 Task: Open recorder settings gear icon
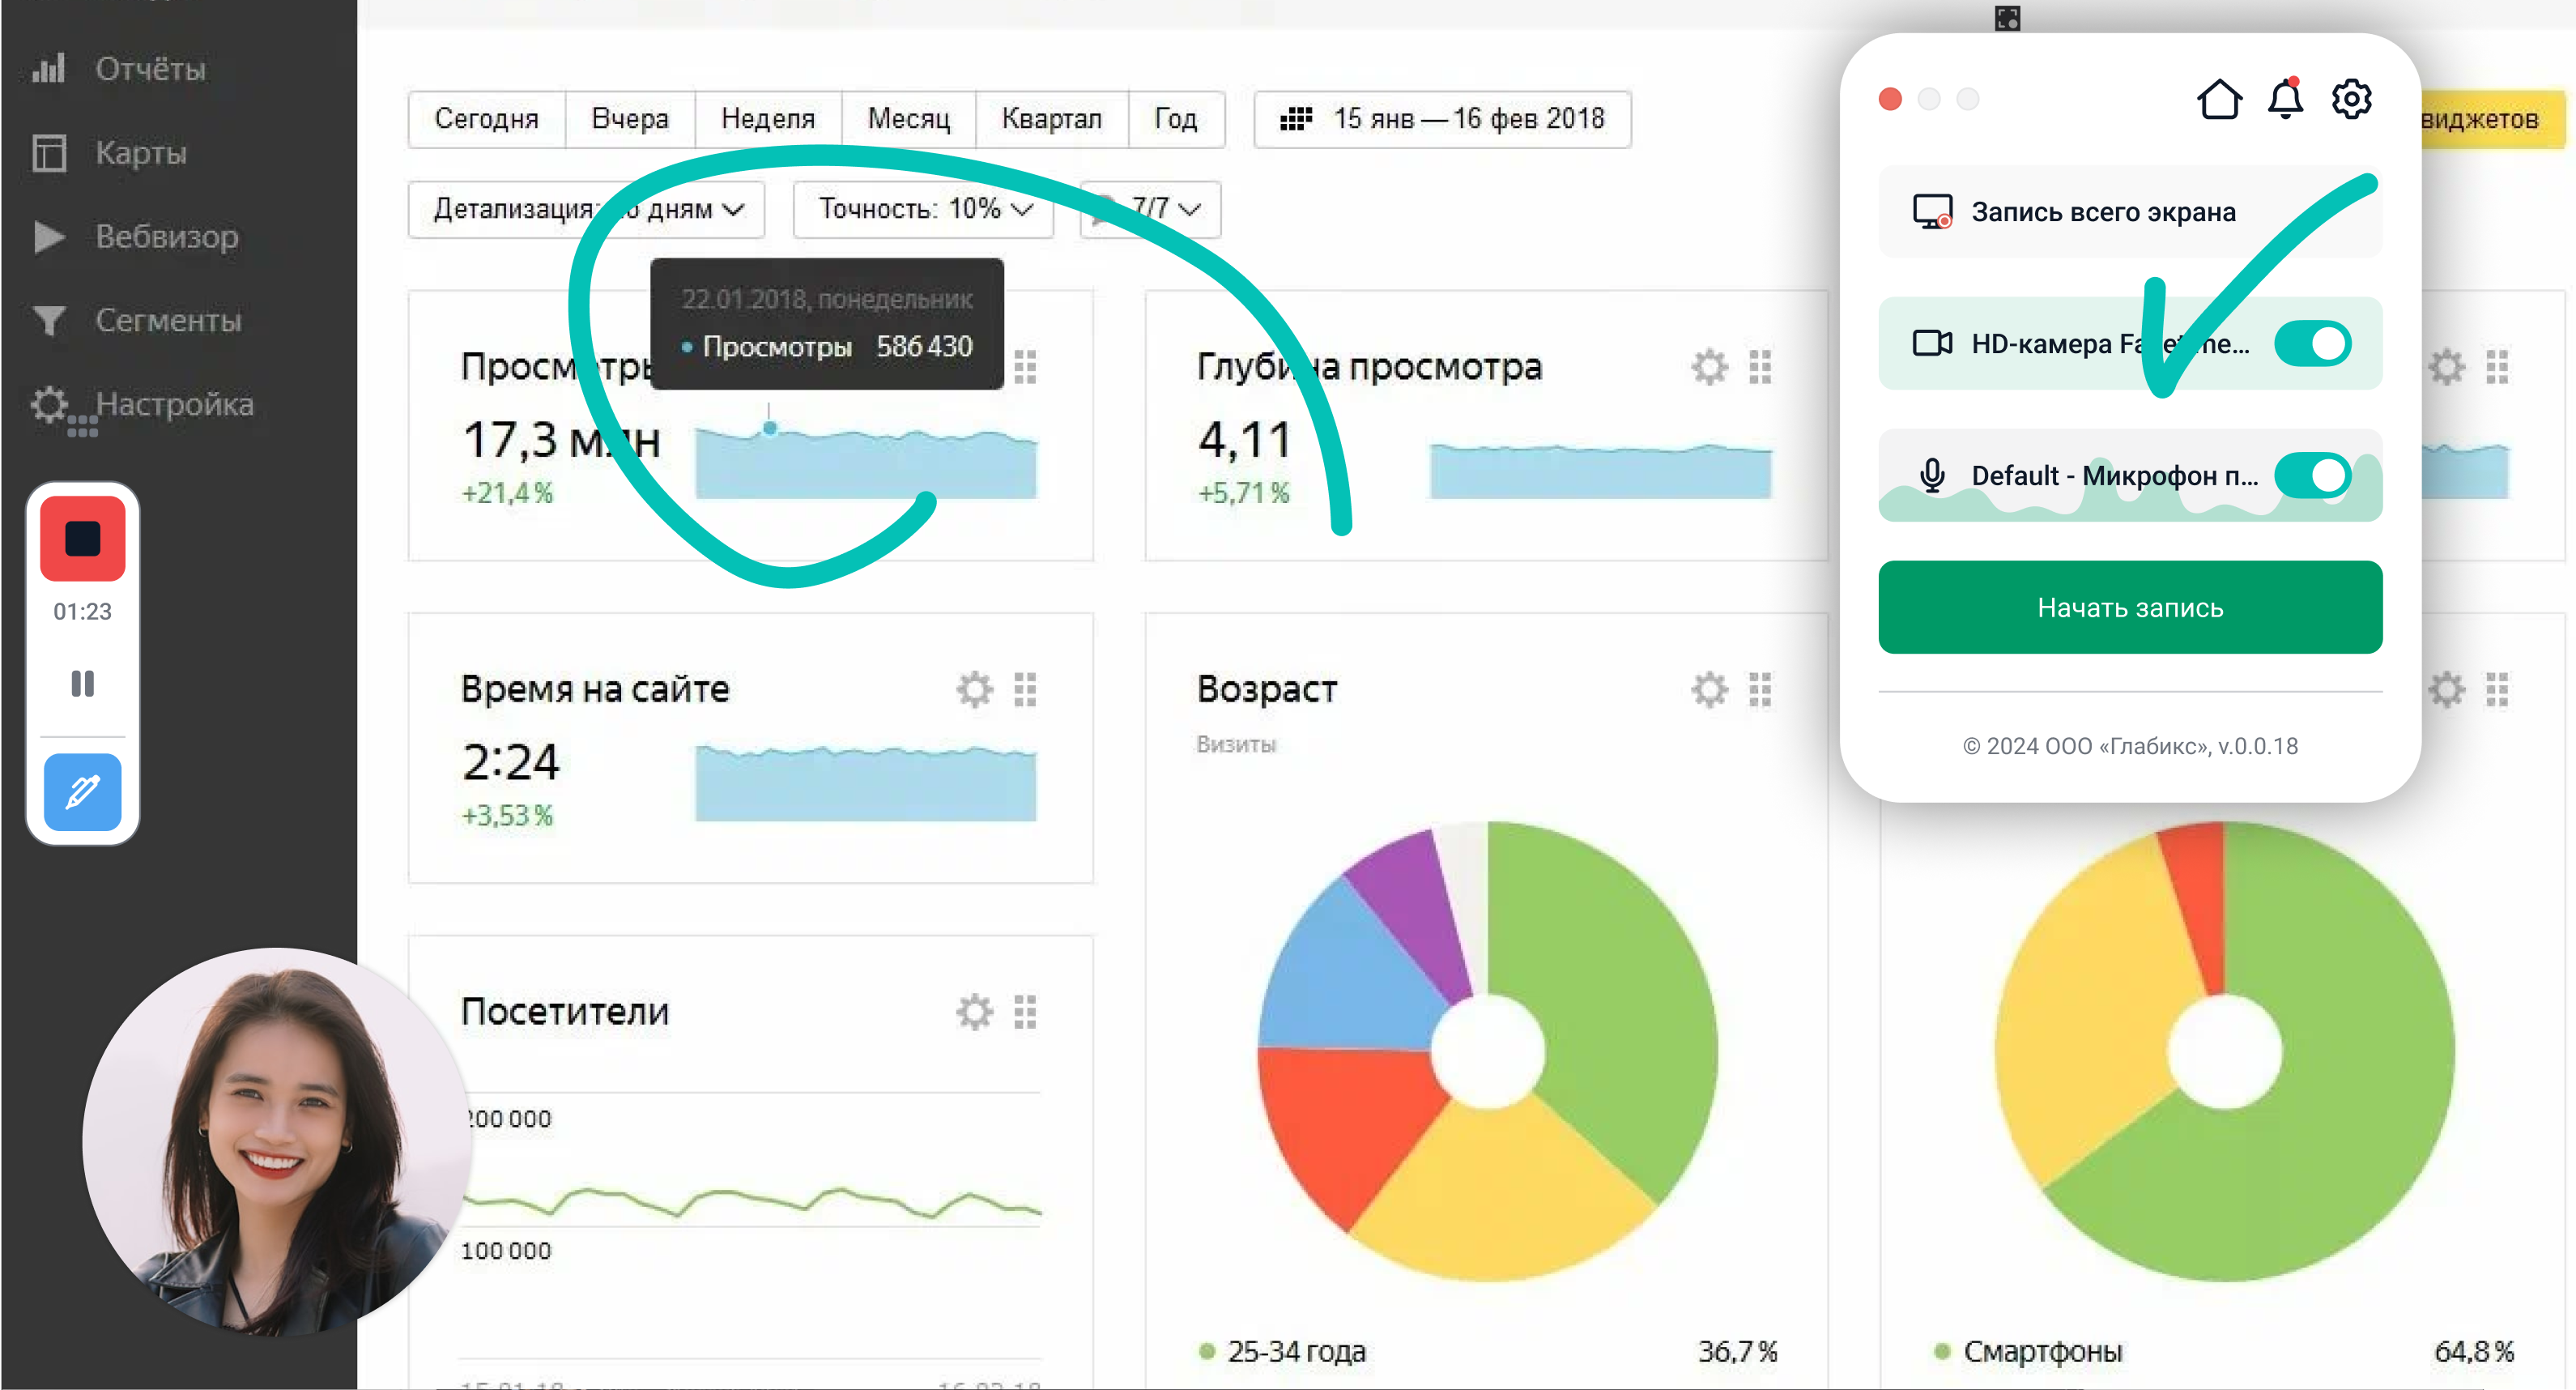tap(2351, 99)
